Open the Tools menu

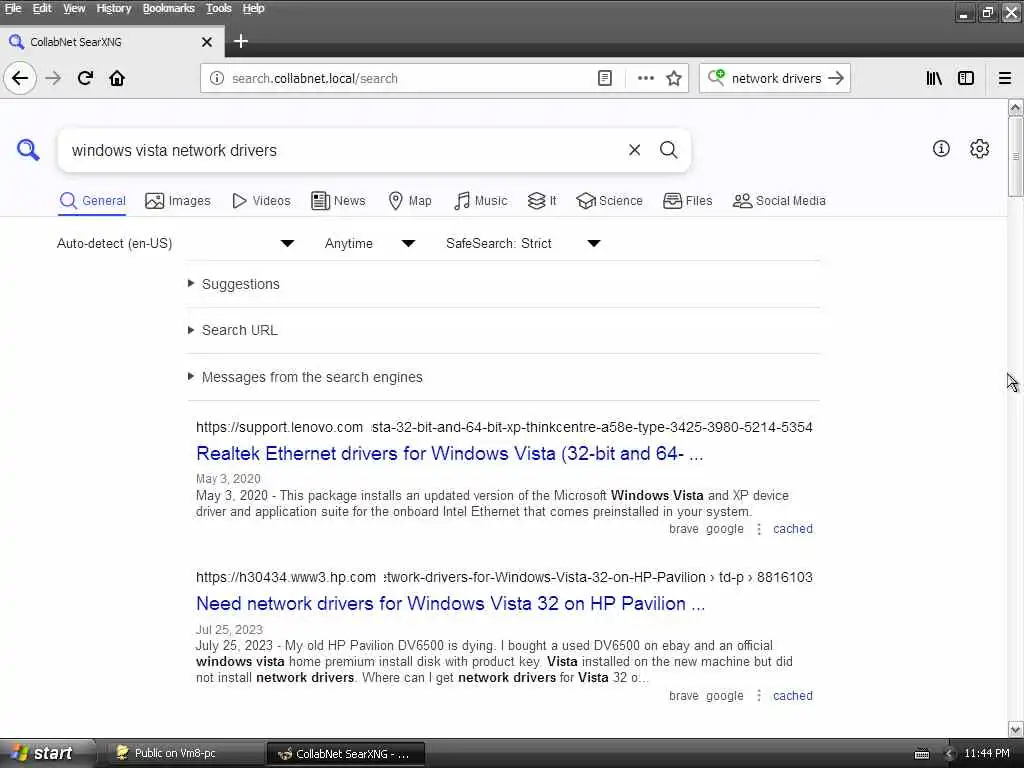click(219, 8)
